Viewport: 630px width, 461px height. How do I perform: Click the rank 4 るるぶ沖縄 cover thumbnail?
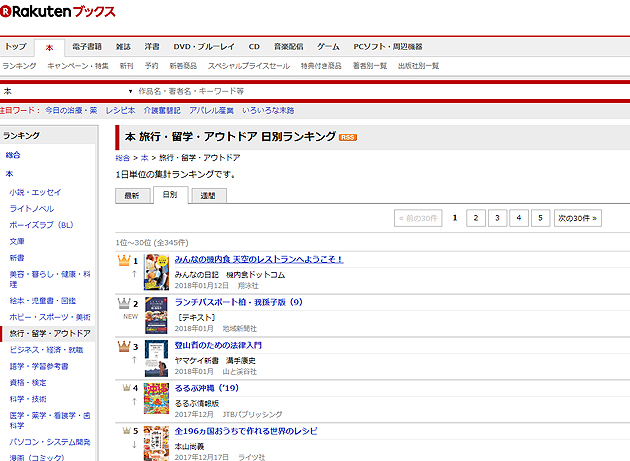click(x=156, y=399)
